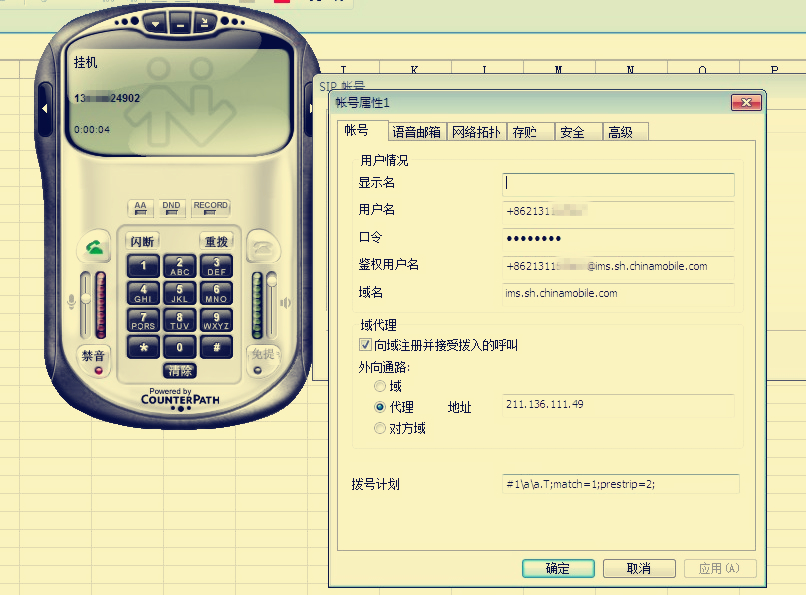Click keypad key 0
Viewport: 806px width, 595px height.
179,347
